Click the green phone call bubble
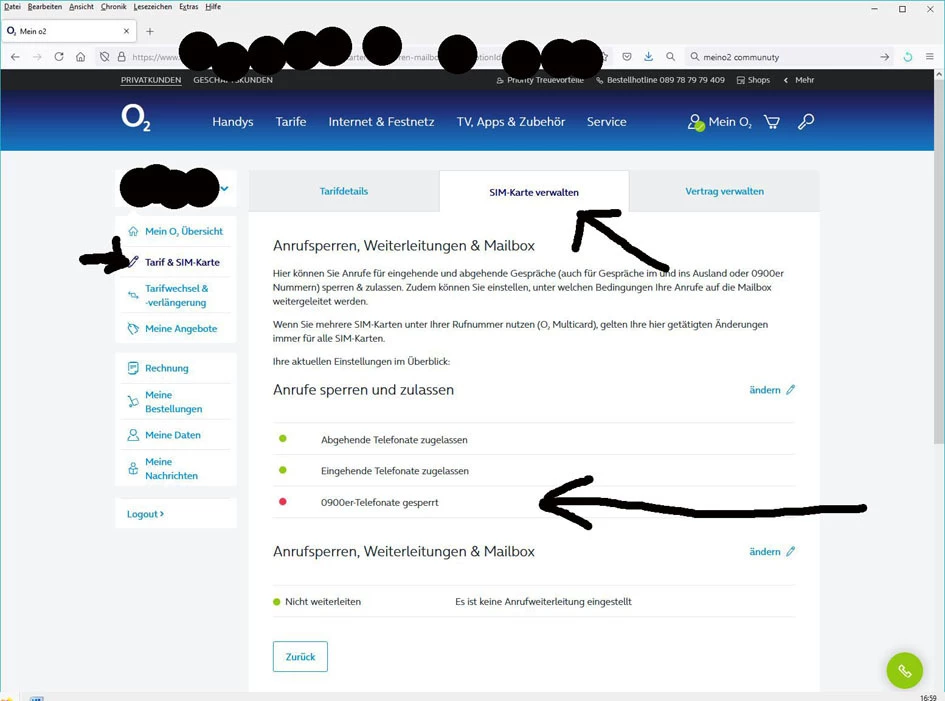The width and height of the screenshot is (945, 701). pyautogui.click(x=904, y=670)
